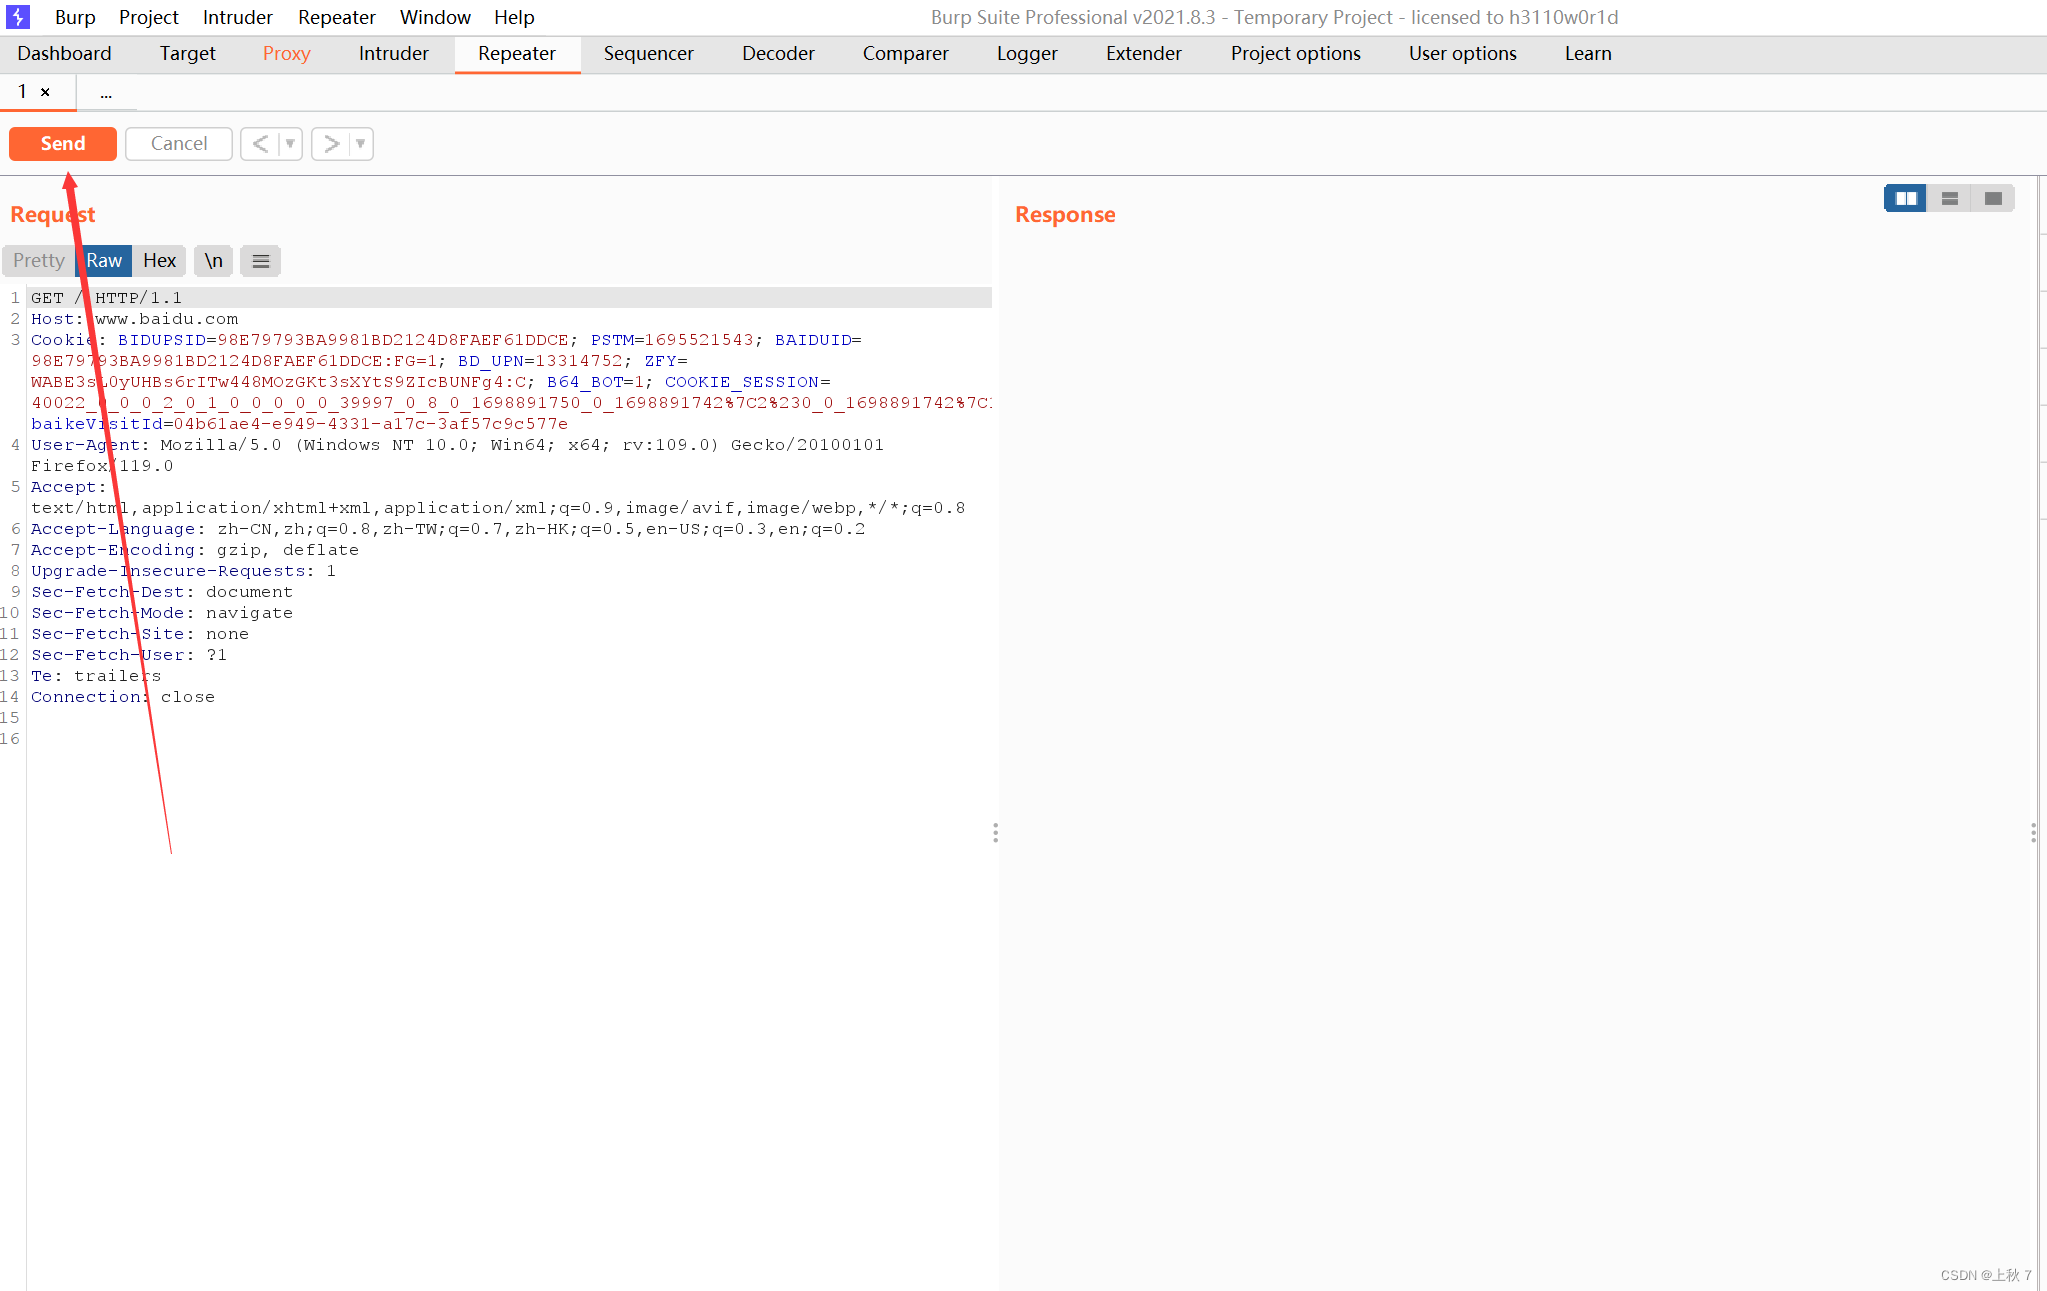2047x1291 pixels.
Task: Expand the forward history dropdown arrow
Action: 361,144
